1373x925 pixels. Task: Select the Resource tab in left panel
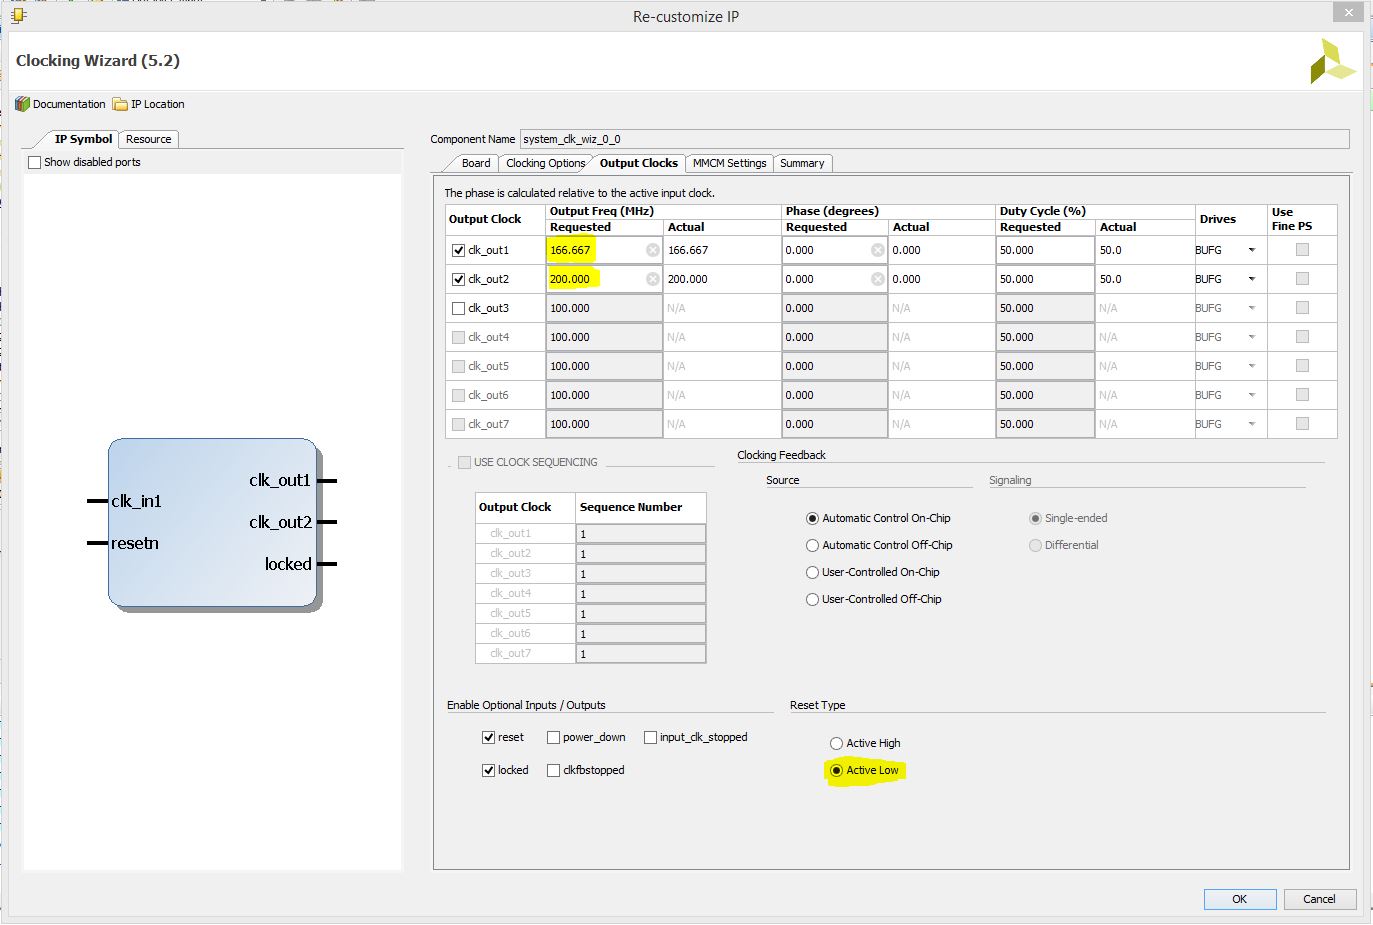click(148, 139)
